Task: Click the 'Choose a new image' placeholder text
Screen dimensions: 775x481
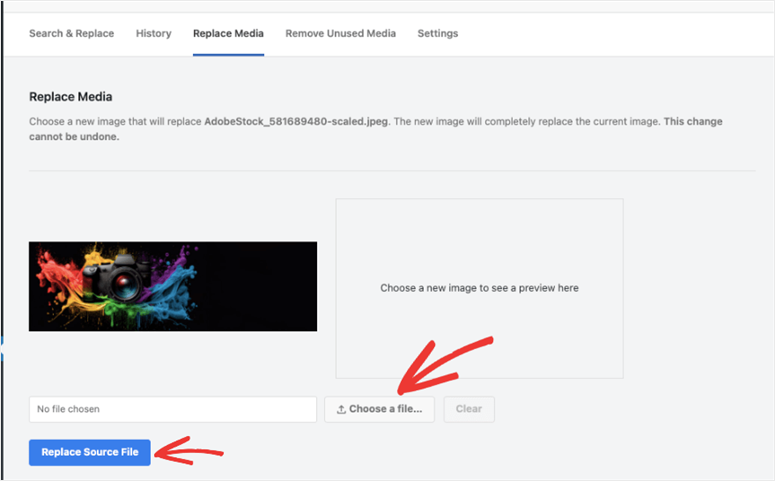Action: pyautogui.click(x=479, y=288)
